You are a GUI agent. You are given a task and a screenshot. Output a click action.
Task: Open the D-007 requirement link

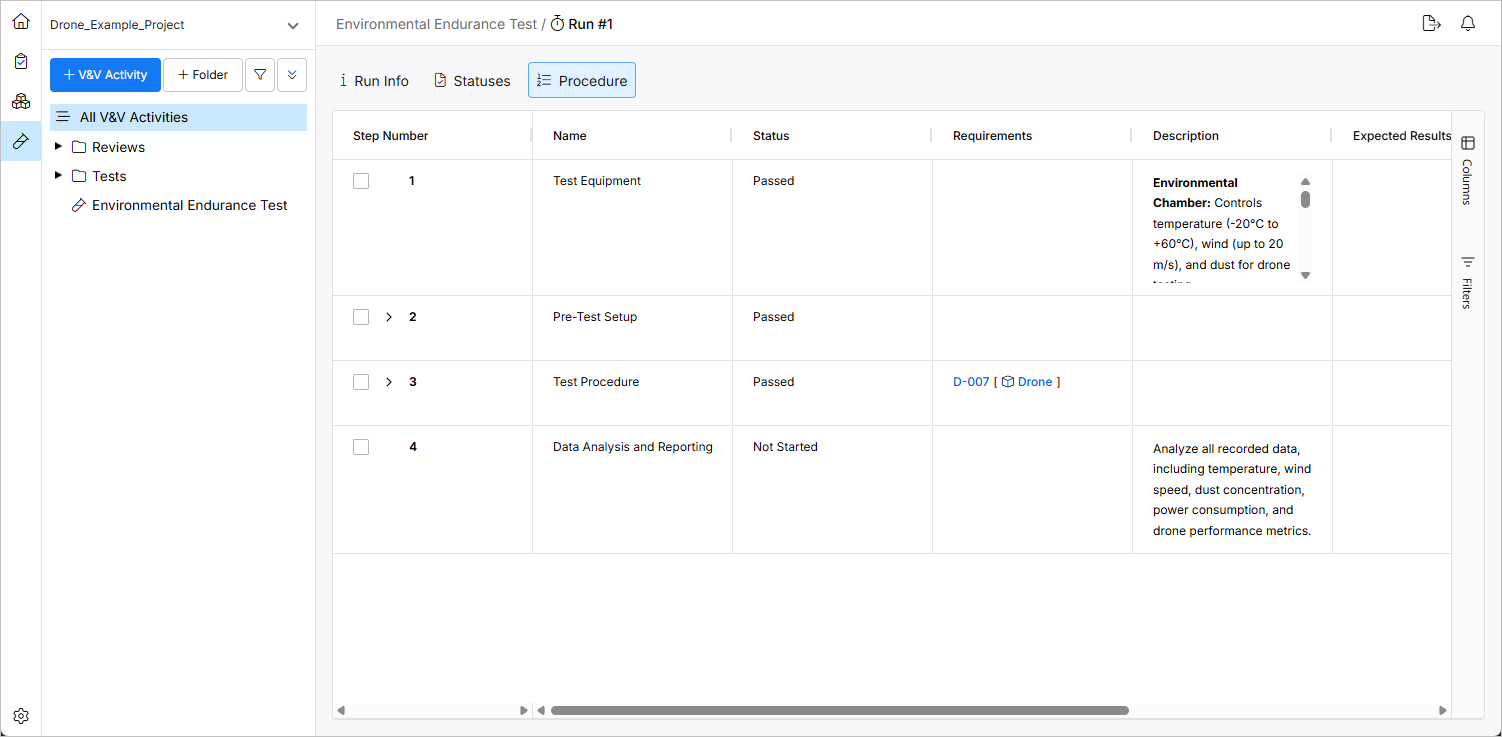tap(971, 382)
